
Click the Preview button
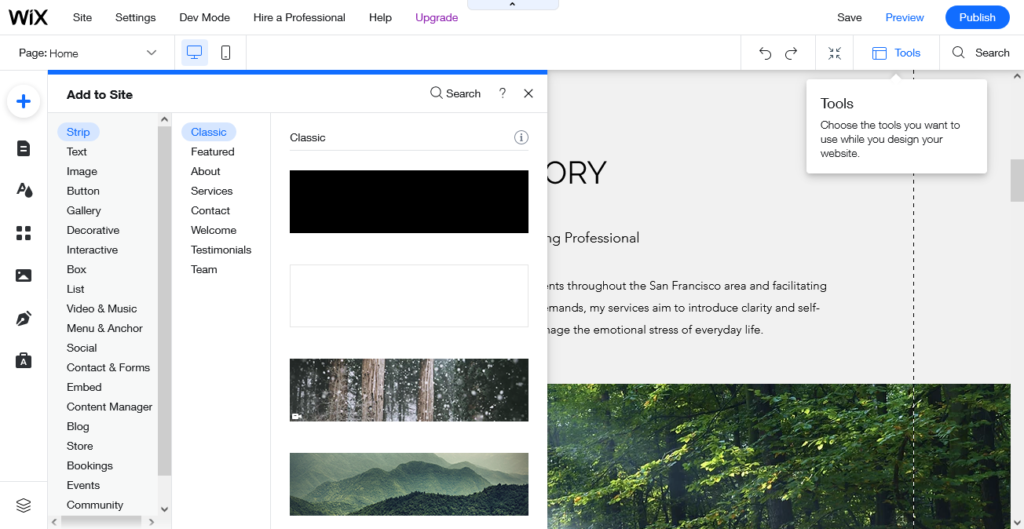click(904, 18)
